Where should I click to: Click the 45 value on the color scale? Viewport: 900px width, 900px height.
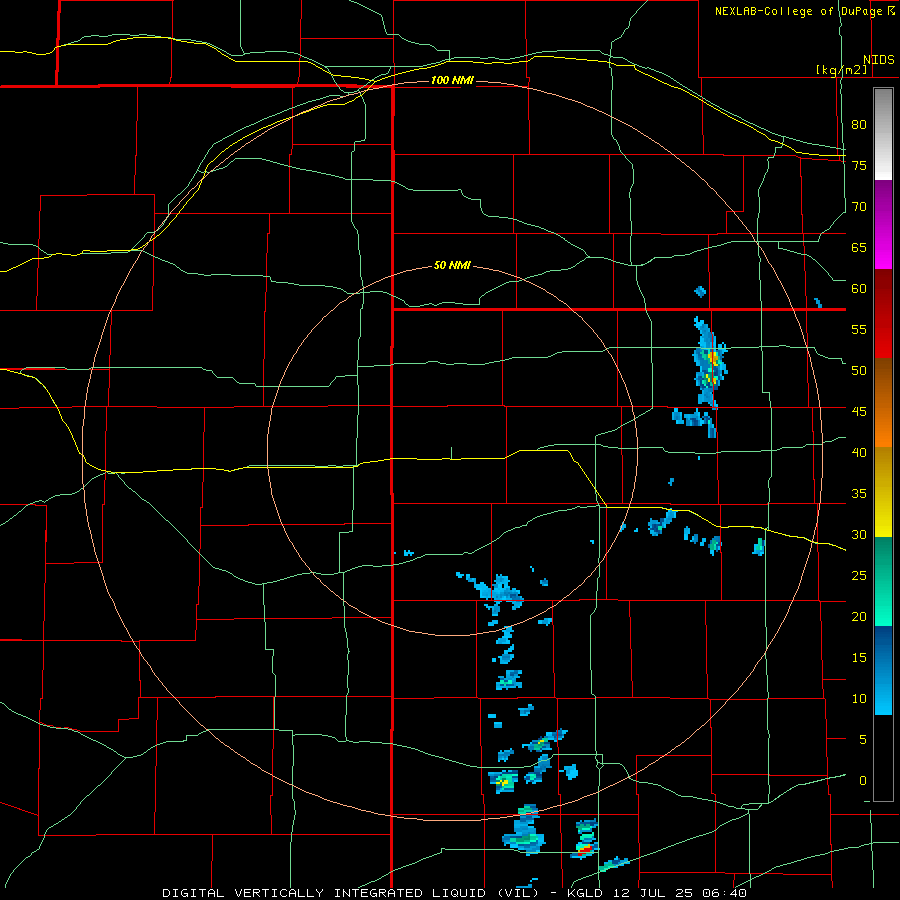859,412
